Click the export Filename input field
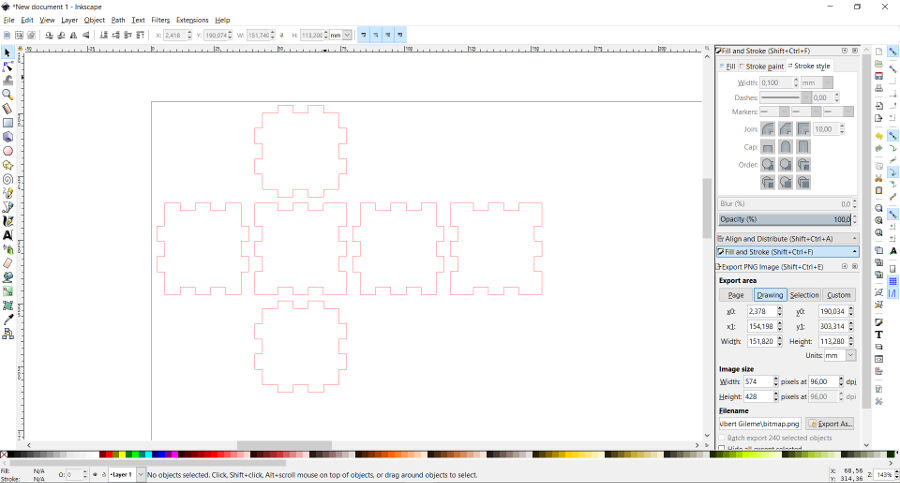 [760, 424]
